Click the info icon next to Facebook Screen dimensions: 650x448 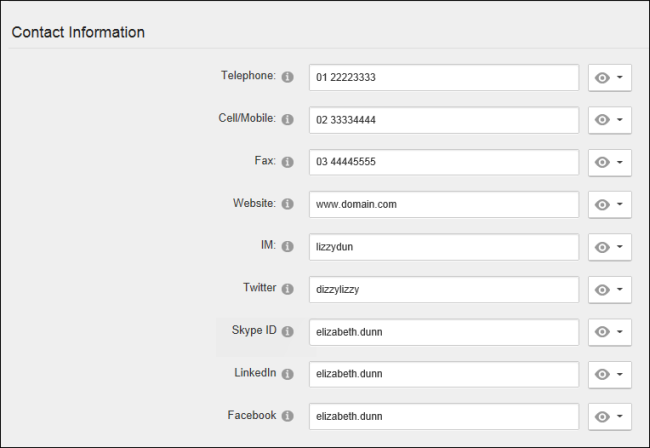pos(287,416)
